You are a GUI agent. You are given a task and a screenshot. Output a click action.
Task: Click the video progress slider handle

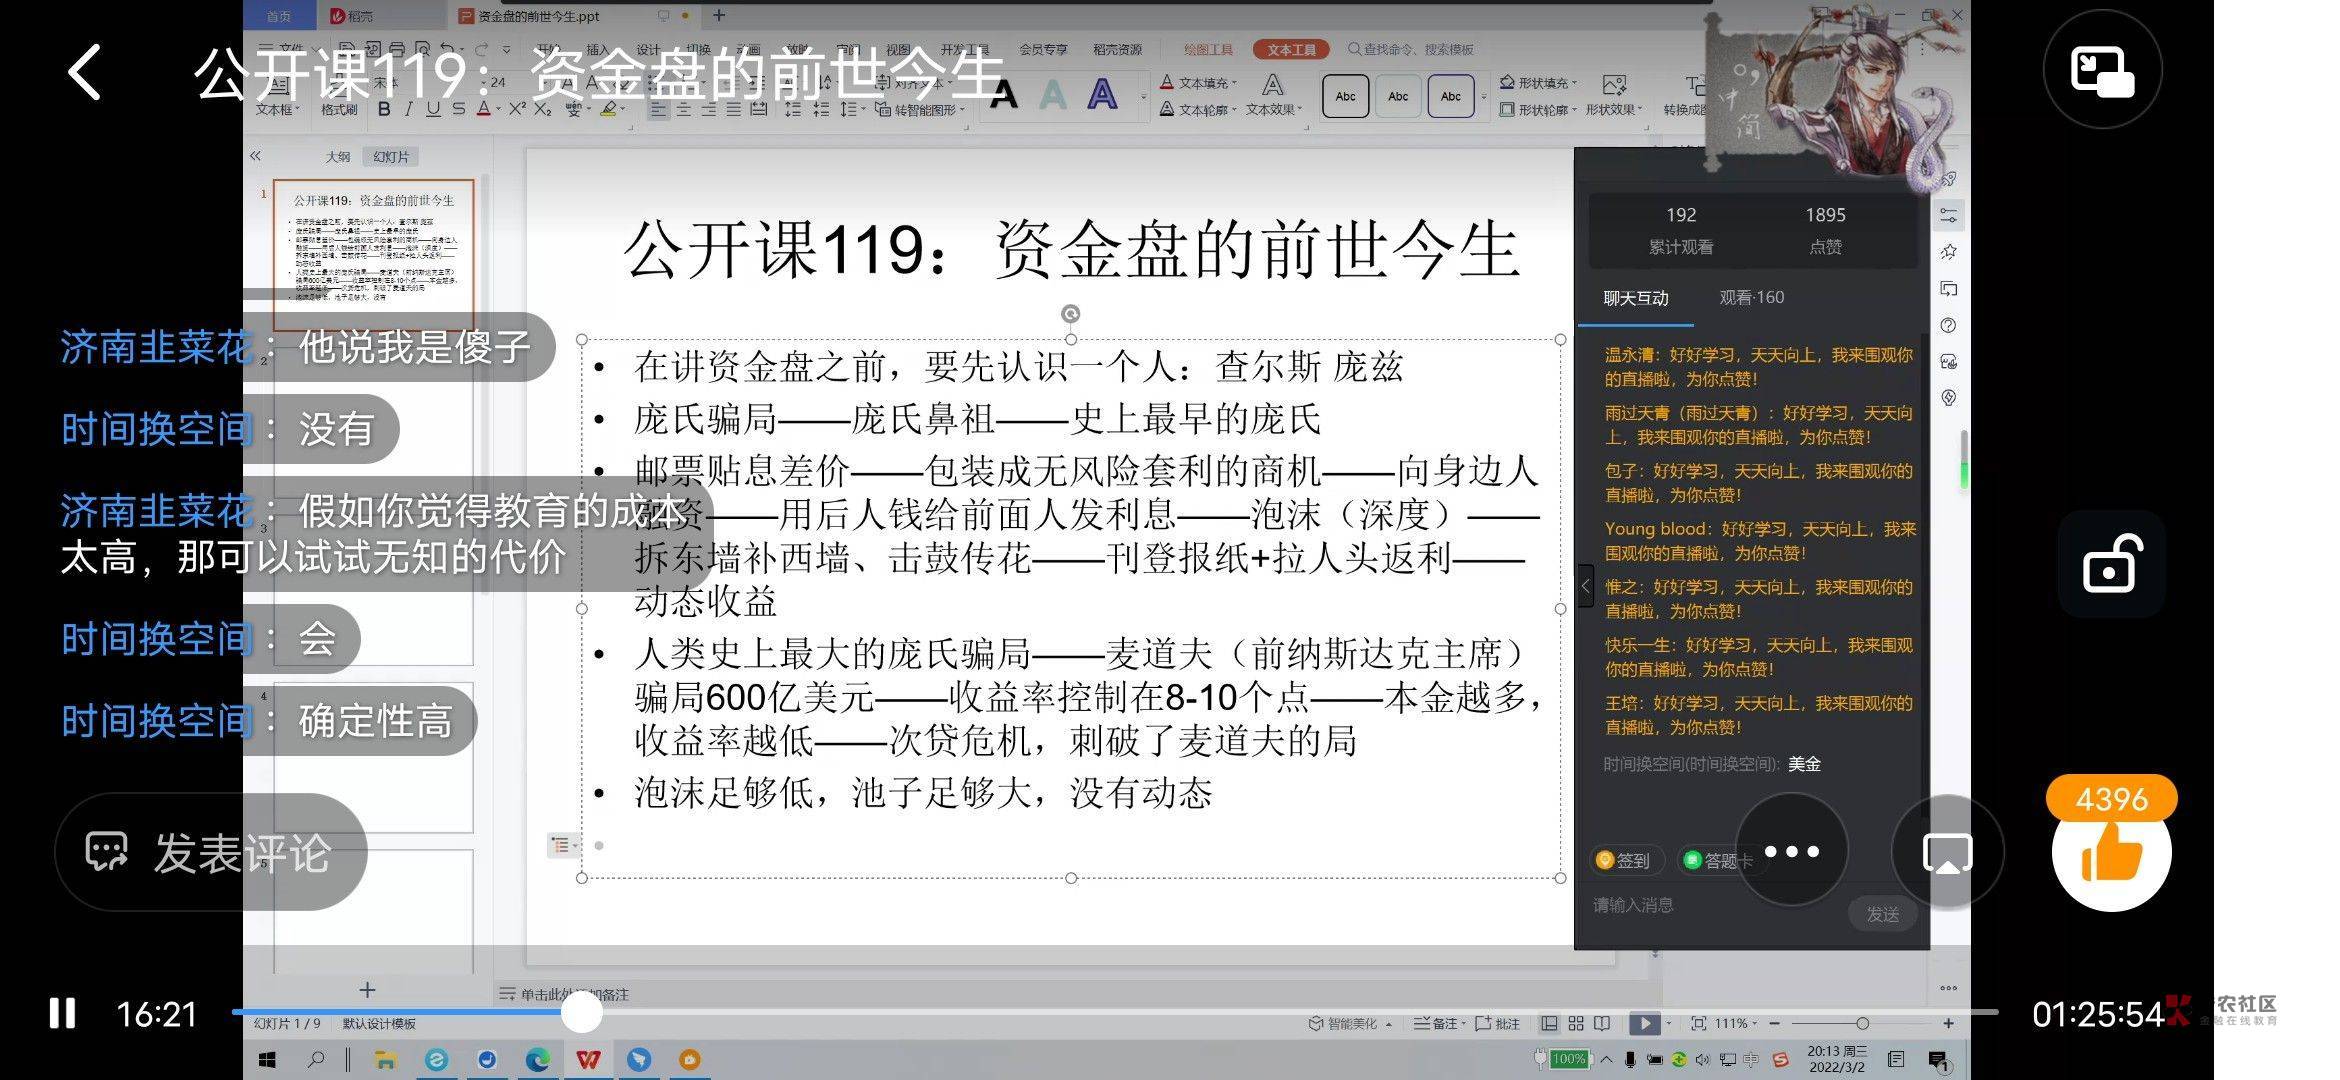[581, 1013]
